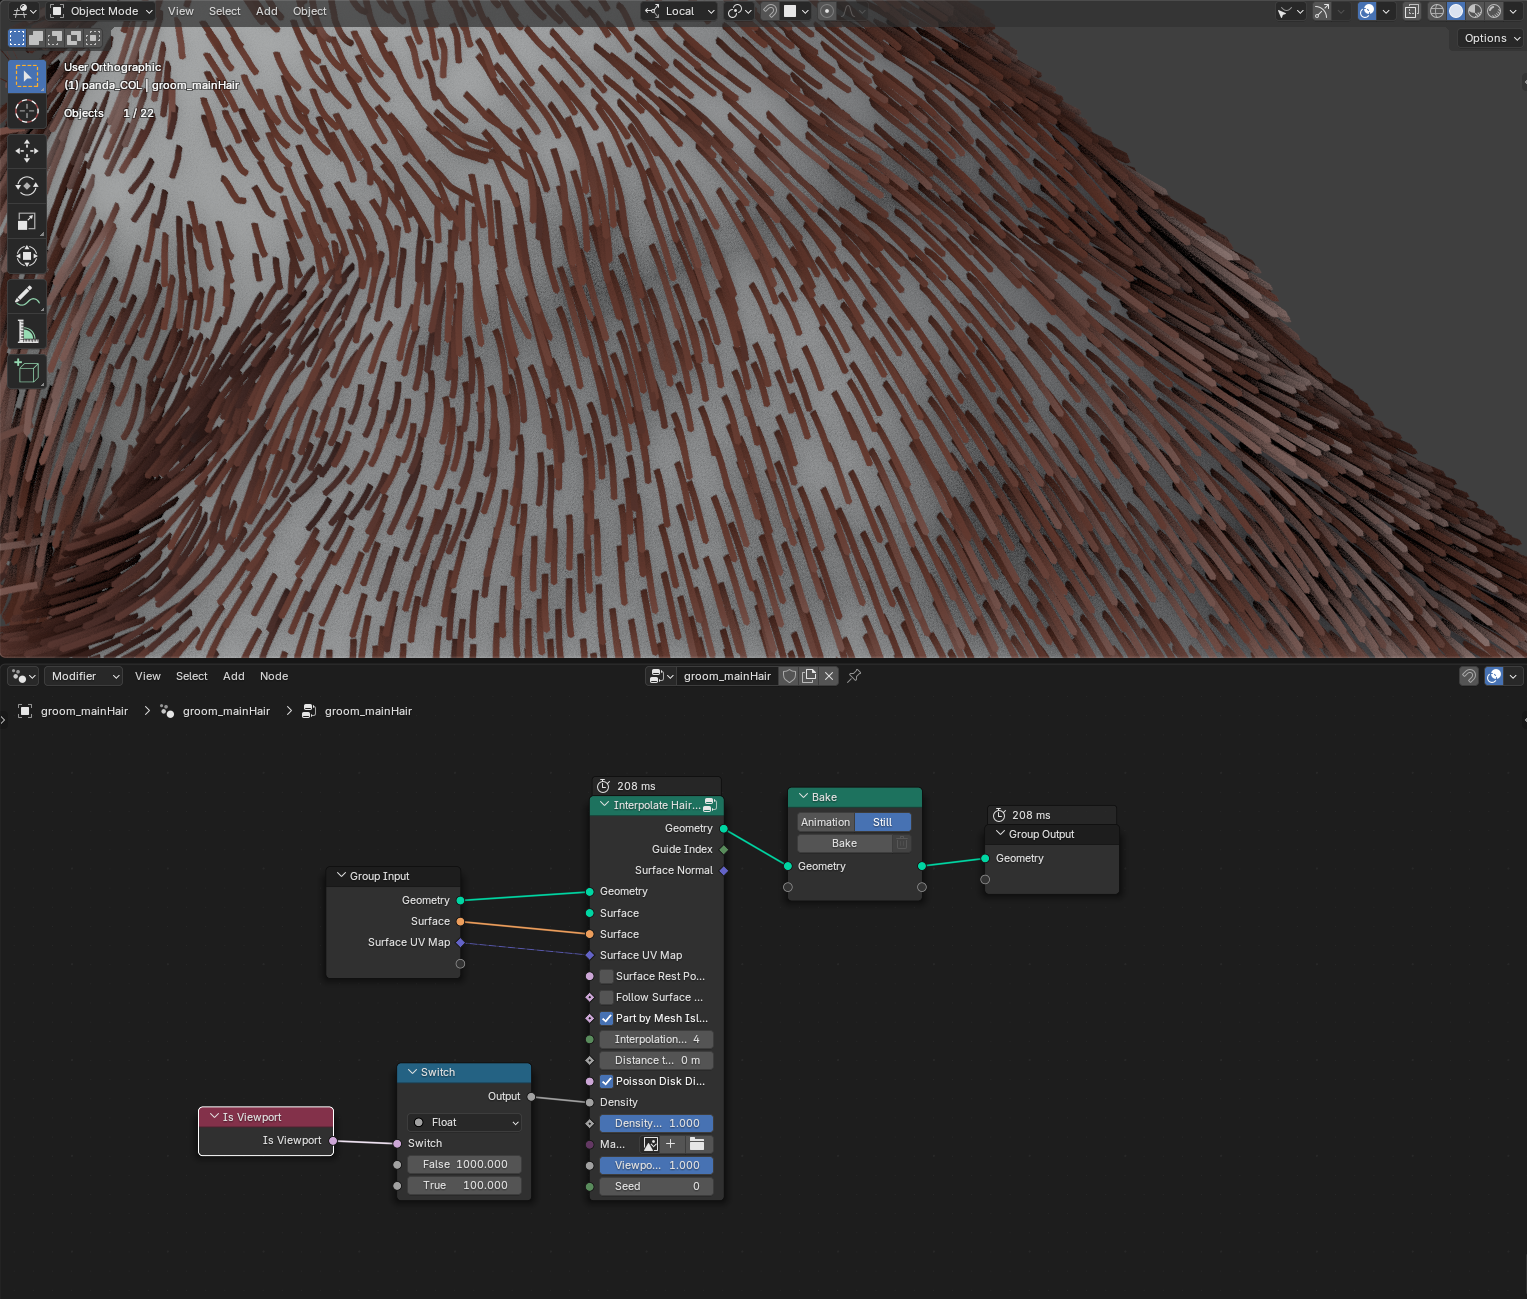The height and width of the screenshot is (1299, 1527).
Task: Switch the Bake node to Animation mode
Action: coord(826,822)
